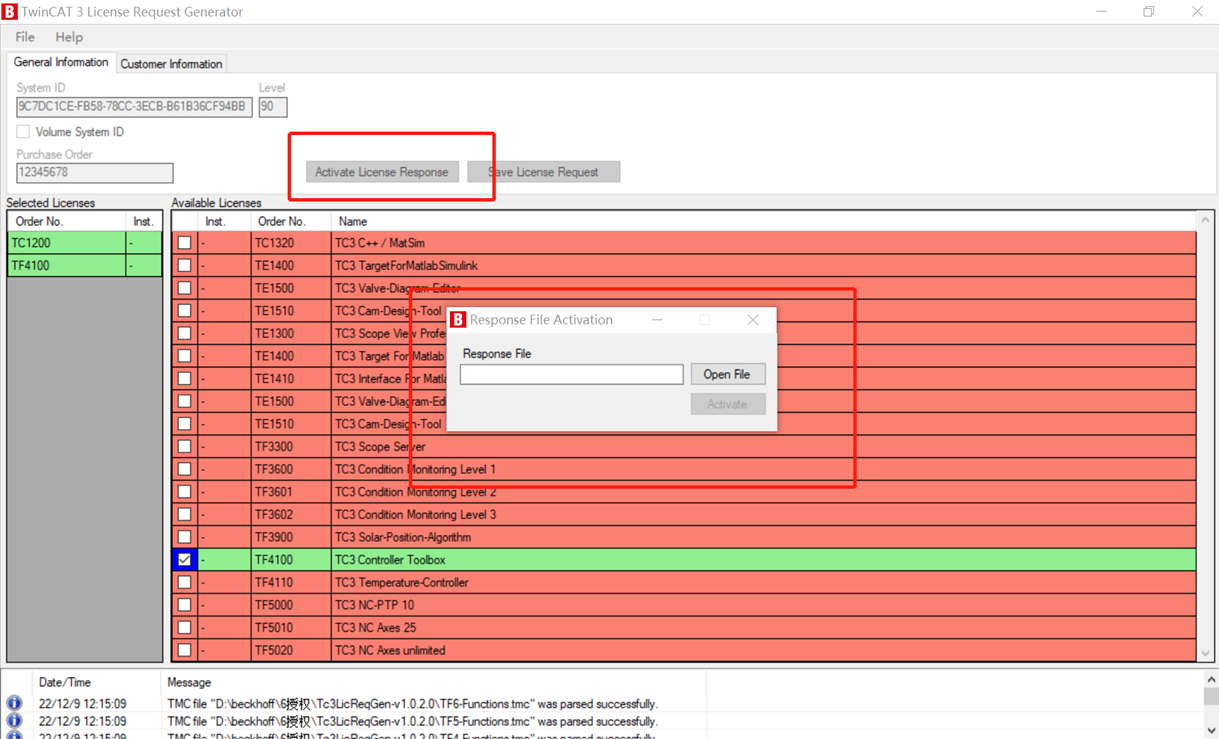
Task: Click the "TC3 Temperature-Controller" name cell
Action: point(763,583)
